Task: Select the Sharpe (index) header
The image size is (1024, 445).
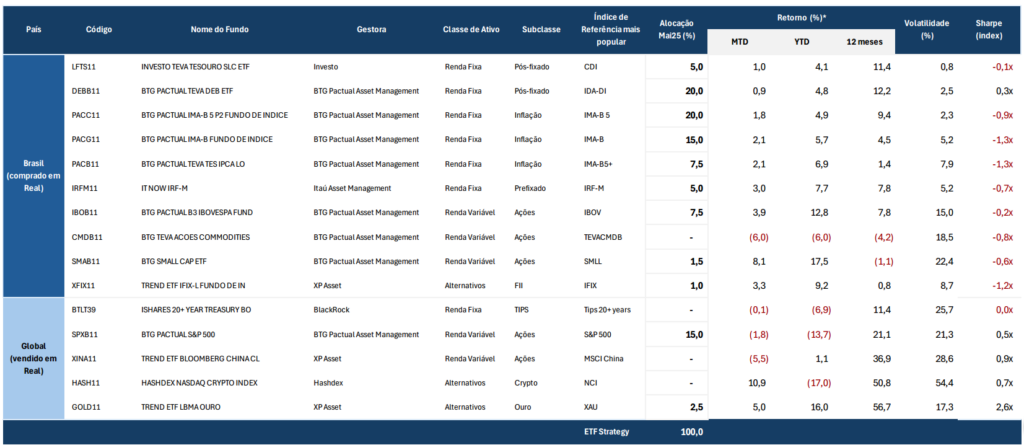Action: (989, 30)
